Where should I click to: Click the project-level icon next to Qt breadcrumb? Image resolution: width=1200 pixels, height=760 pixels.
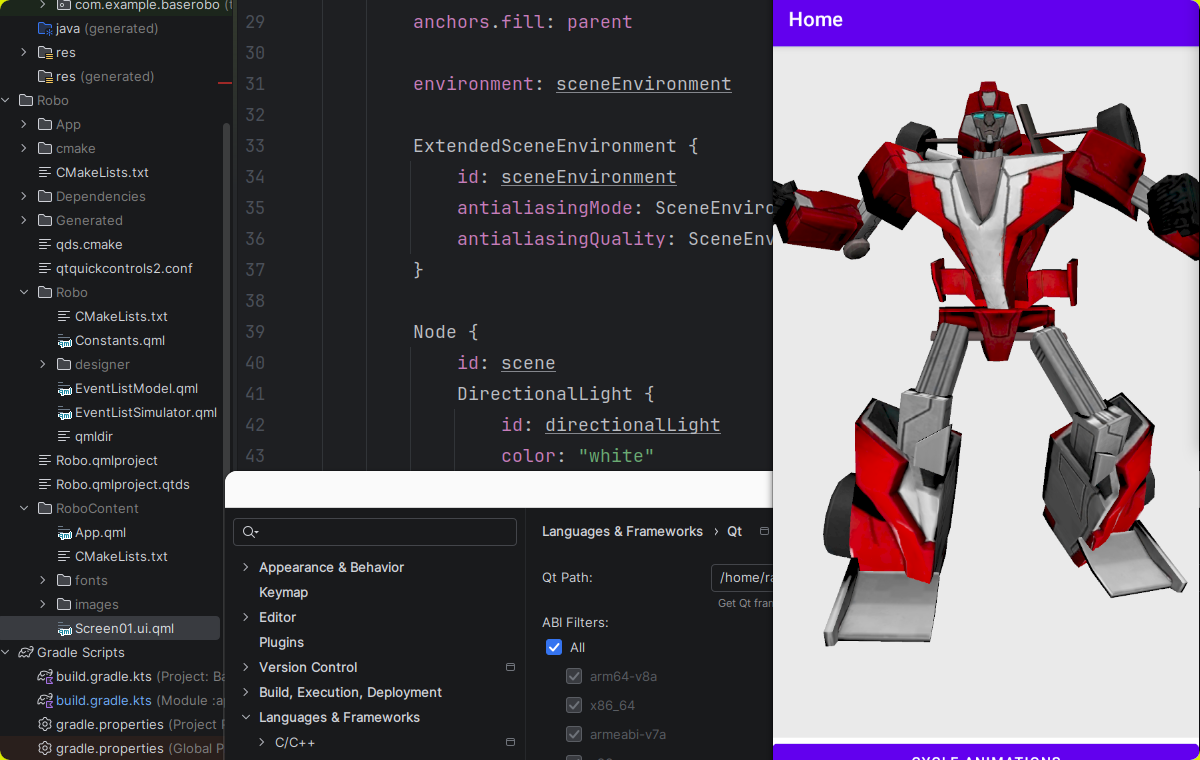pos(764,531)
